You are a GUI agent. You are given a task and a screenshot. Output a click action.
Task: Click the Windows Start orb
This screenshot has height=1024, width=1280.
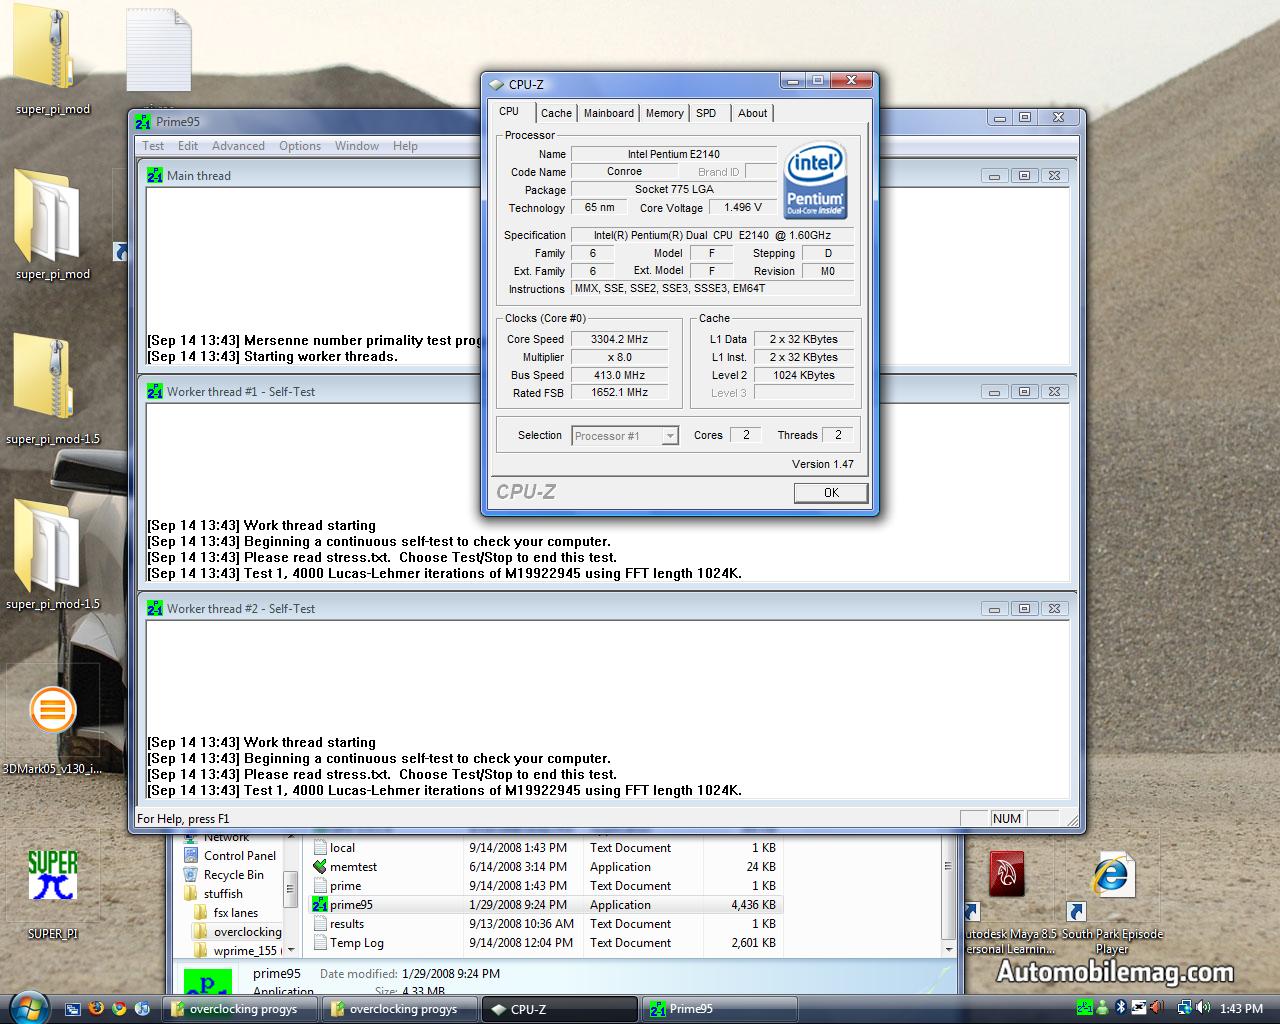tap(28, 1006)
